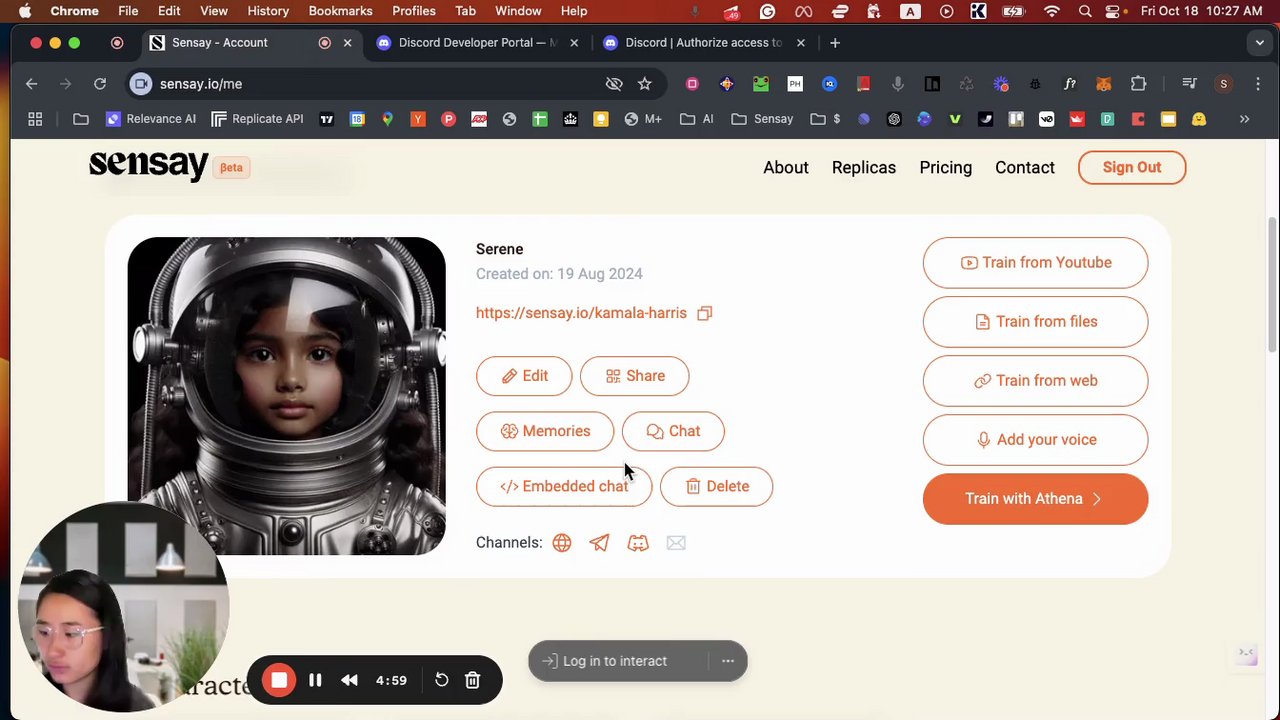The width and height of the screenshot is (1280, 720).
Task: Open the Chrome three-dot menu
Action: [1257, 84]
